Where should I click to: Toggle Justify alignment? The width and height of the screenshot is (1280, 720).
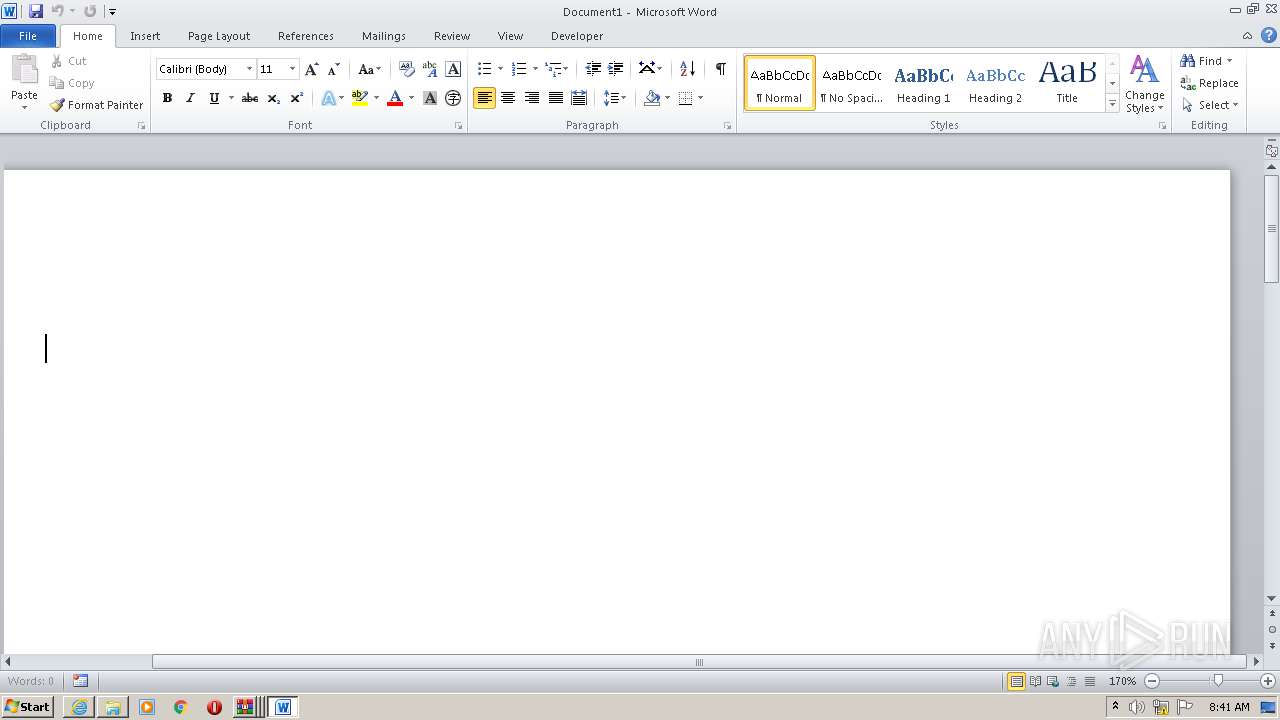555,98
